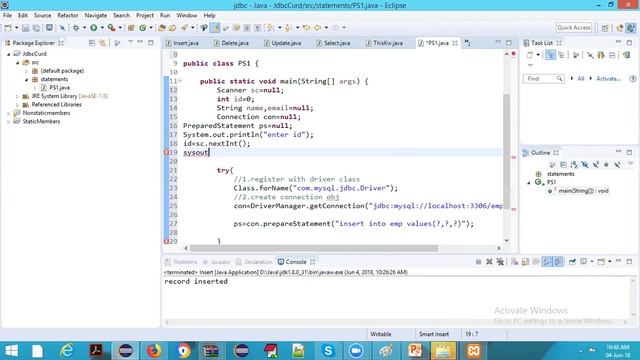Open the File menu
Screen dimensions: 640x360
[7, 16]
